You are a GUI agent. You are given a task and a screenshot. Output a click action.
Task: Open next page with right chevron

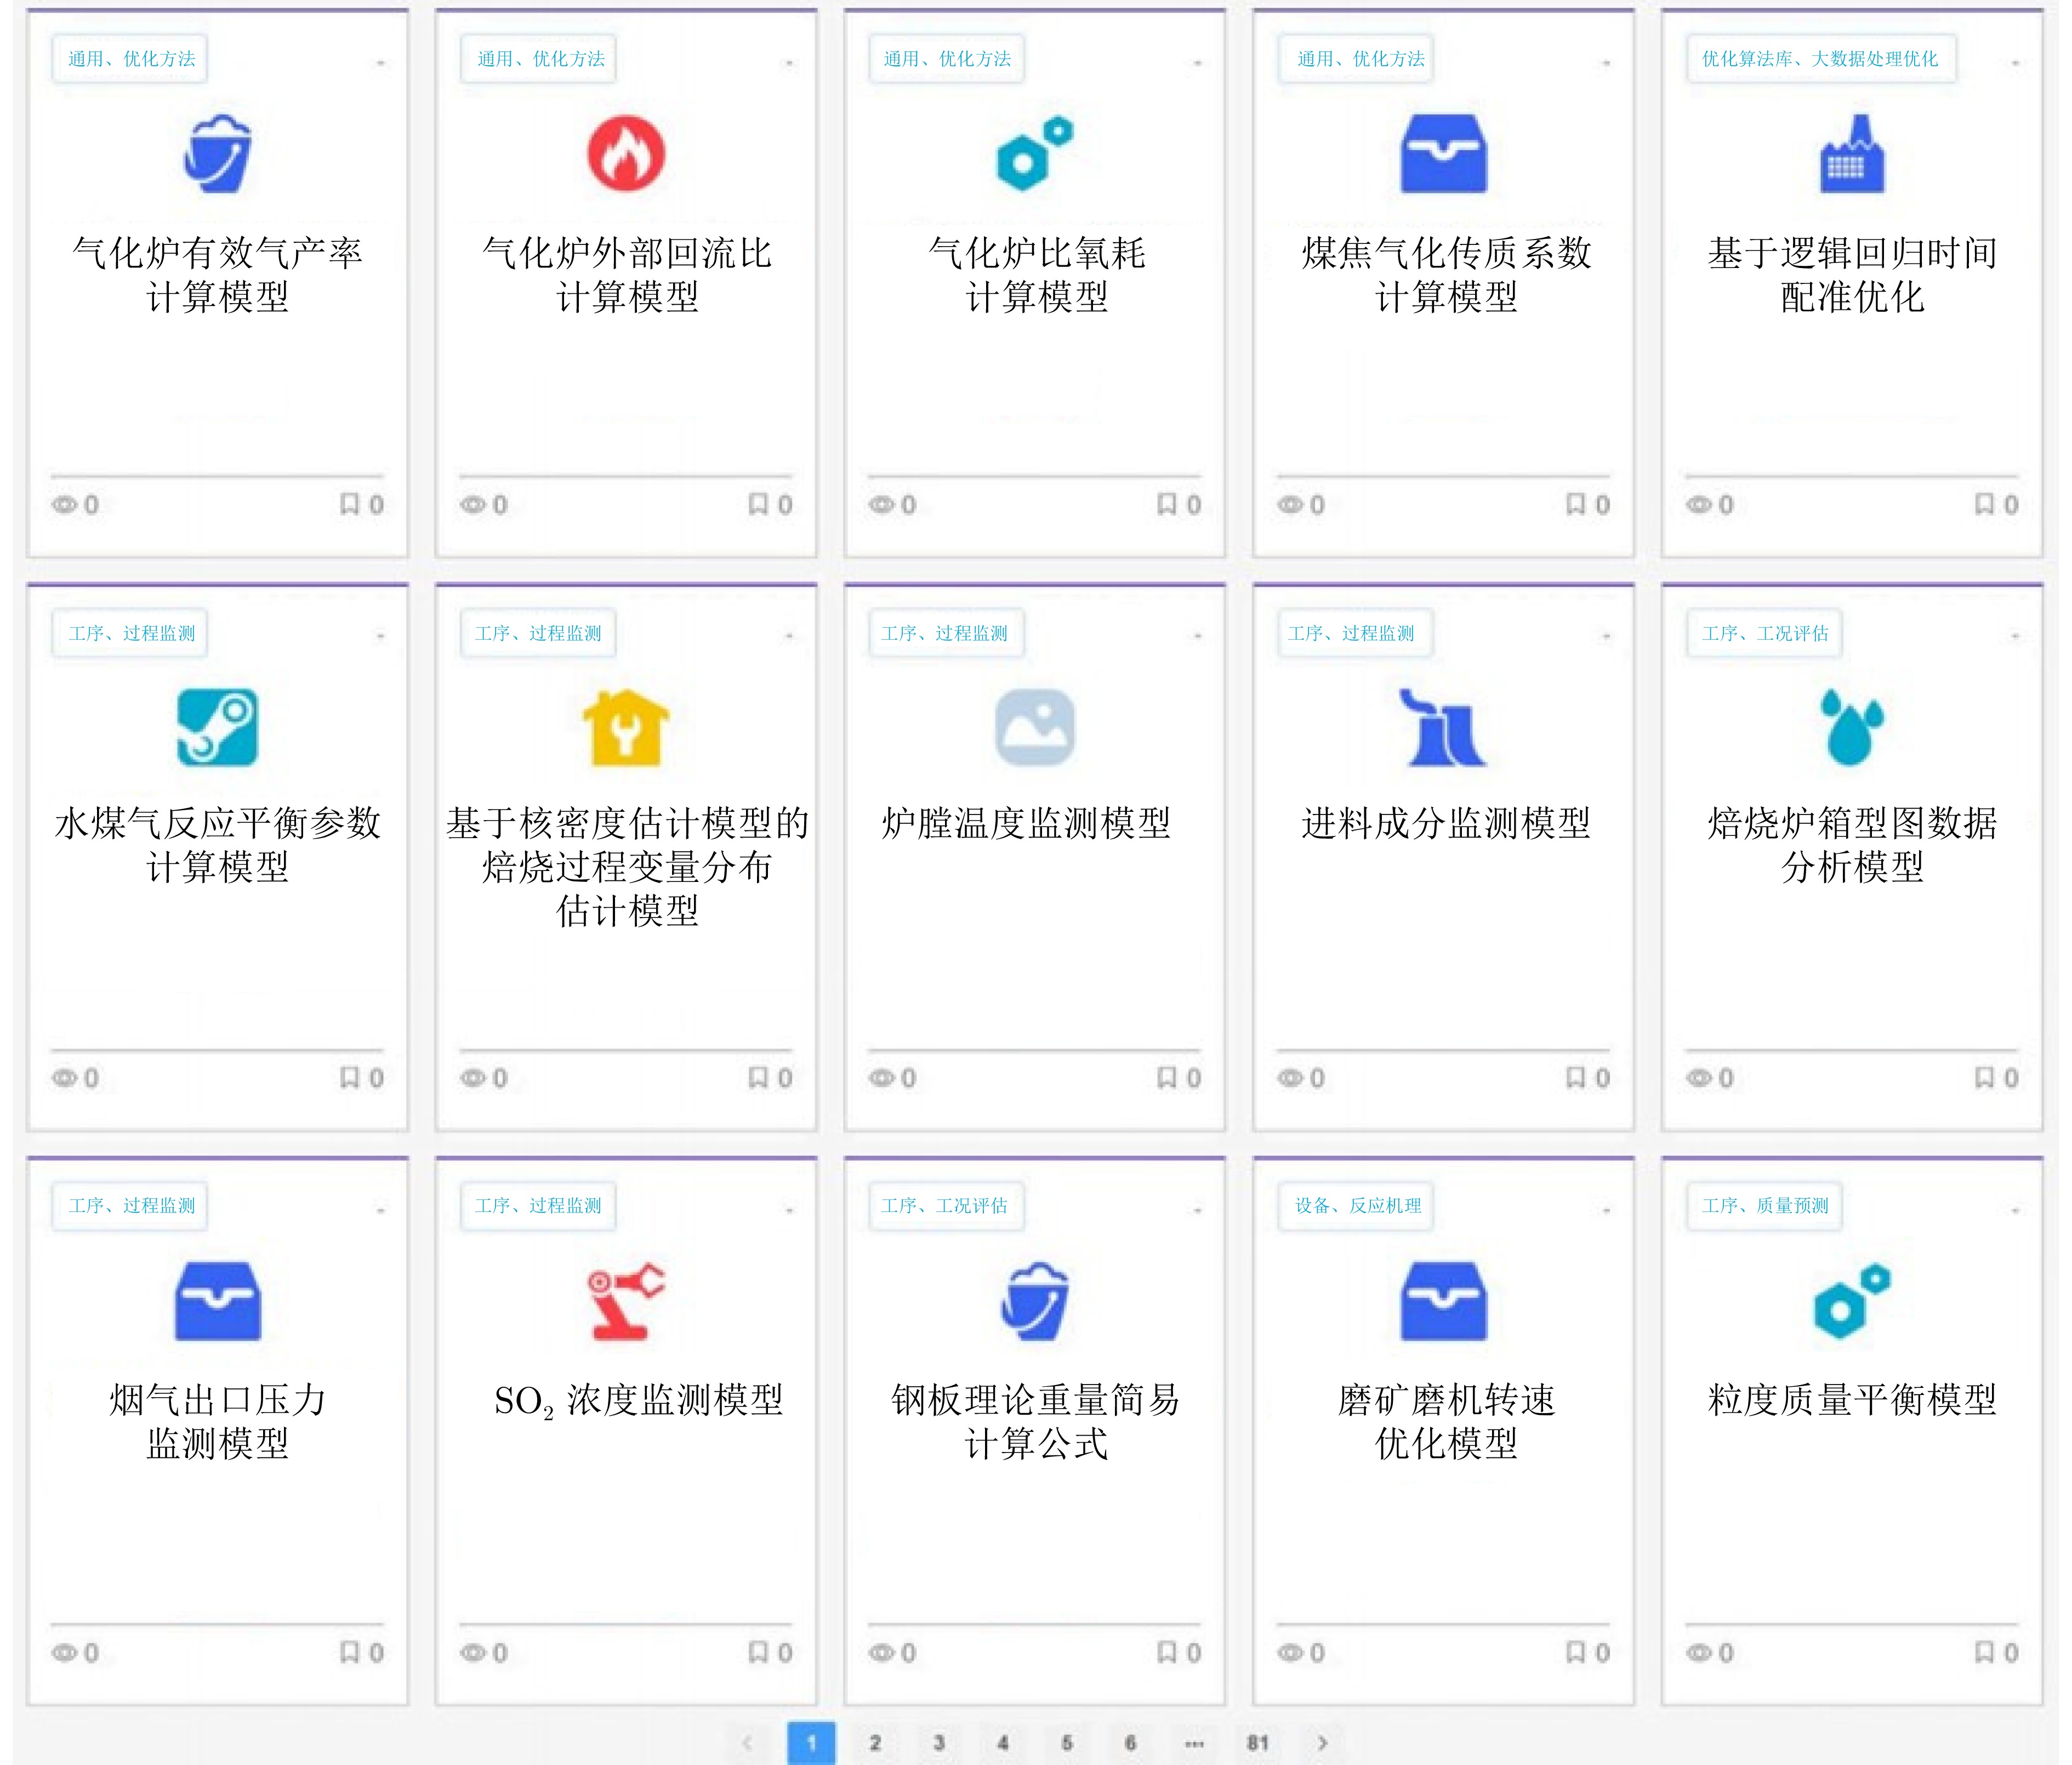click(1322, 1743)
